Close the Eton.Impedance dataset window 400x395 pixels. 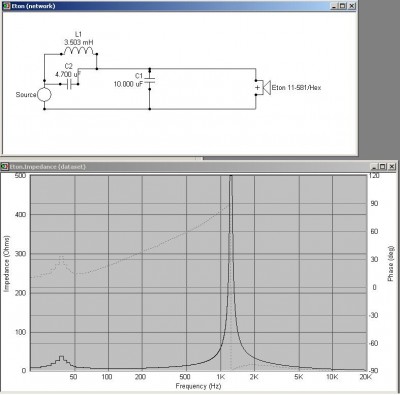click(392, 166)
